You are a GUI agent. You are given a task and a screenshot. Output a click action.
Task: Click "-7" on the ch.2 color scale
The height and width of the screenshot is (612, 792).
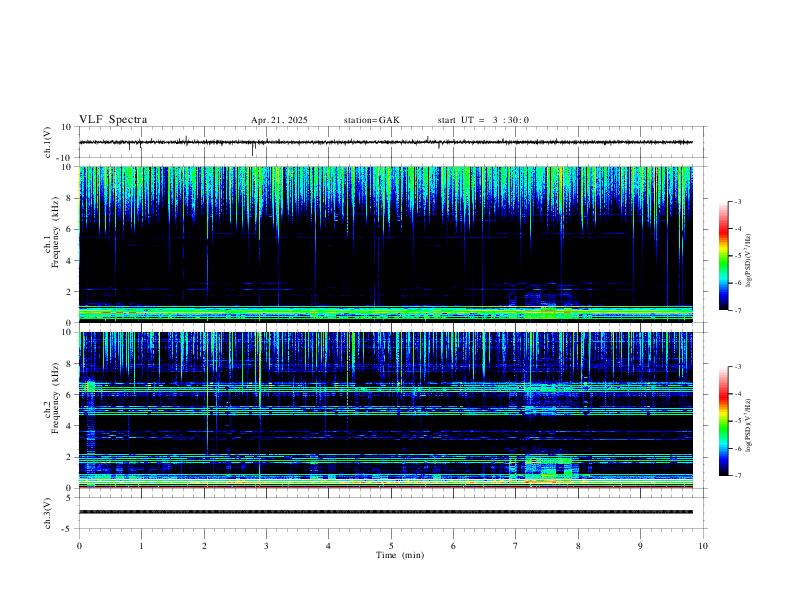738,475
